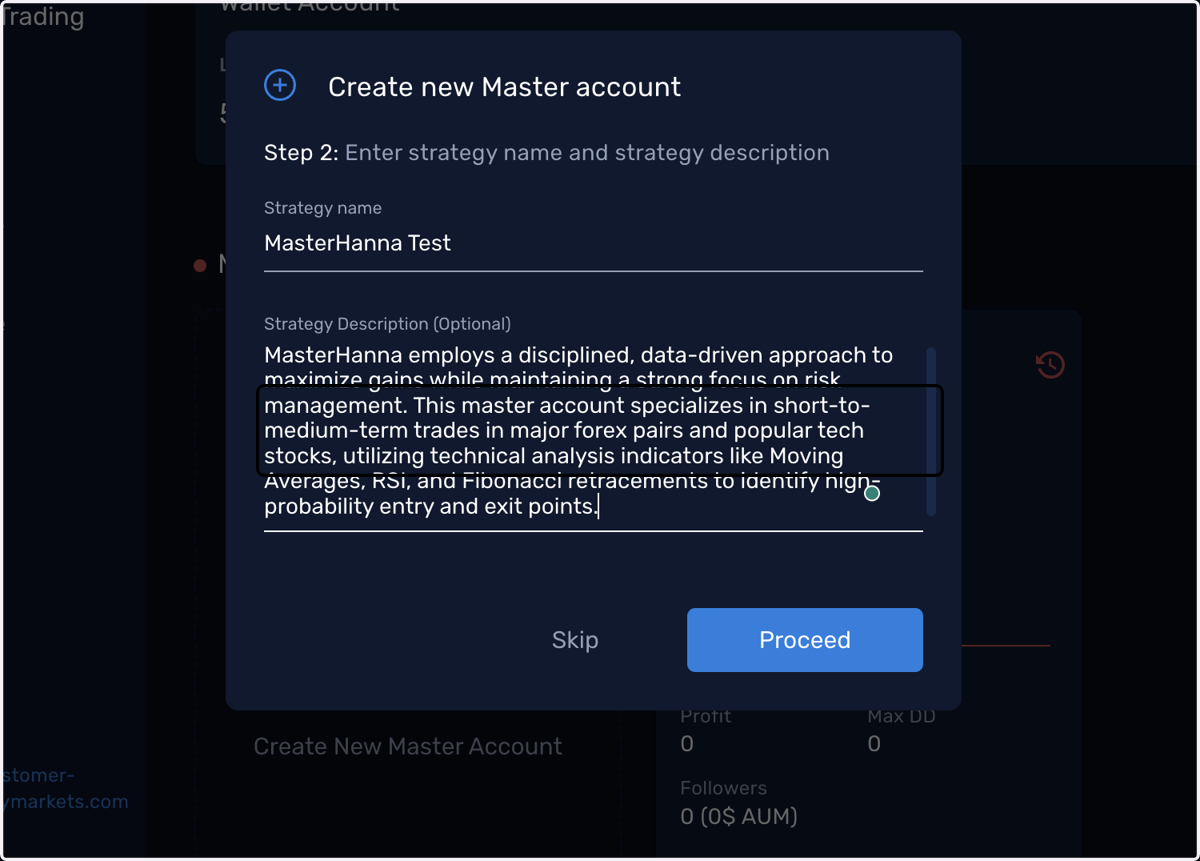Image resolution: width=1200 pixels, height=861 pixels.
Task: Click the 'Step 2:' instruction text
Action: point(546,153)
